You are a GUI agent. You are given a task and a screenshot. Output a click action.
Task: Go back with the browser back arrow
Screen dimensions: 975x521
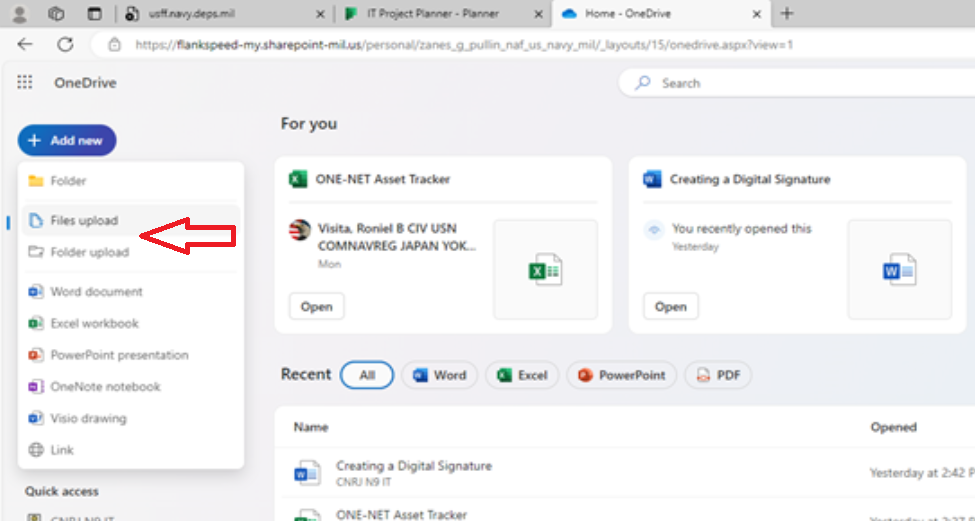(x=25, y=44)
